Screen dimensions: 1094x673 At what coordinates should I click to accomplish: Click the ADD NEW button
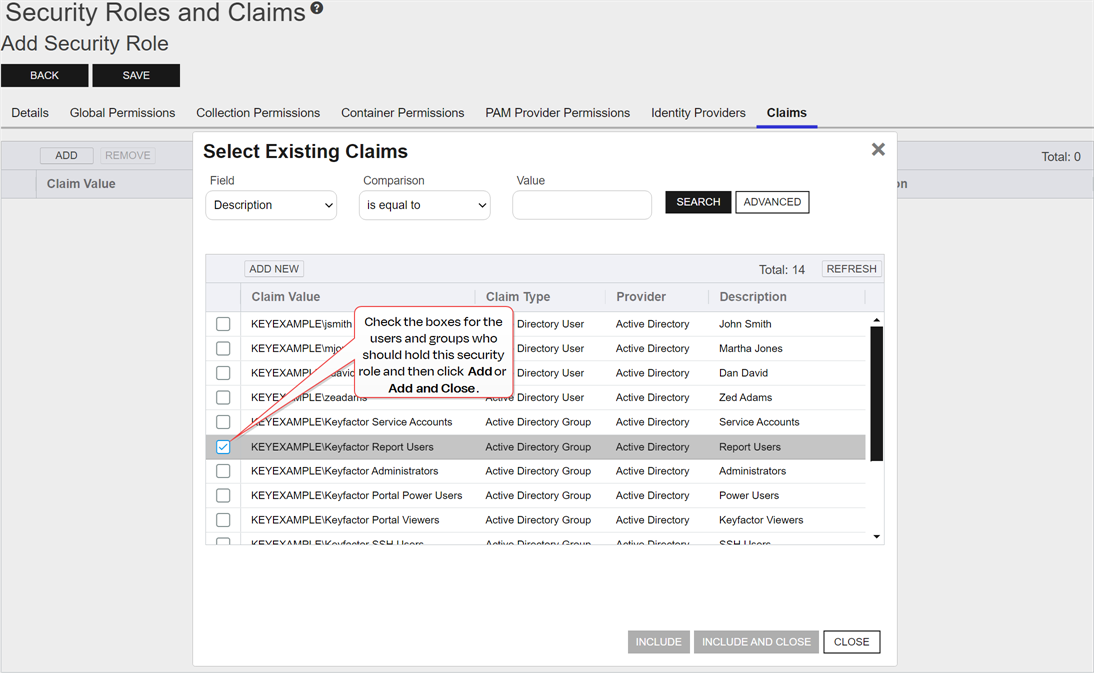click(274, 269)
